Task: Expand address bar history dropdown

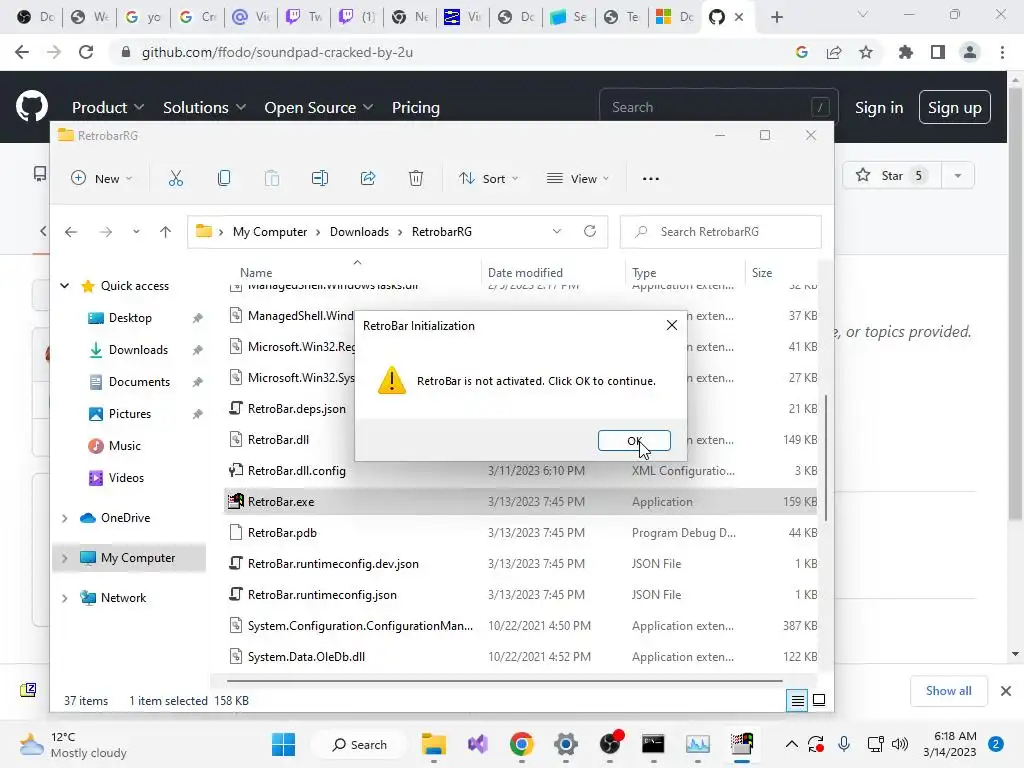Action: [x=556, y=232]
